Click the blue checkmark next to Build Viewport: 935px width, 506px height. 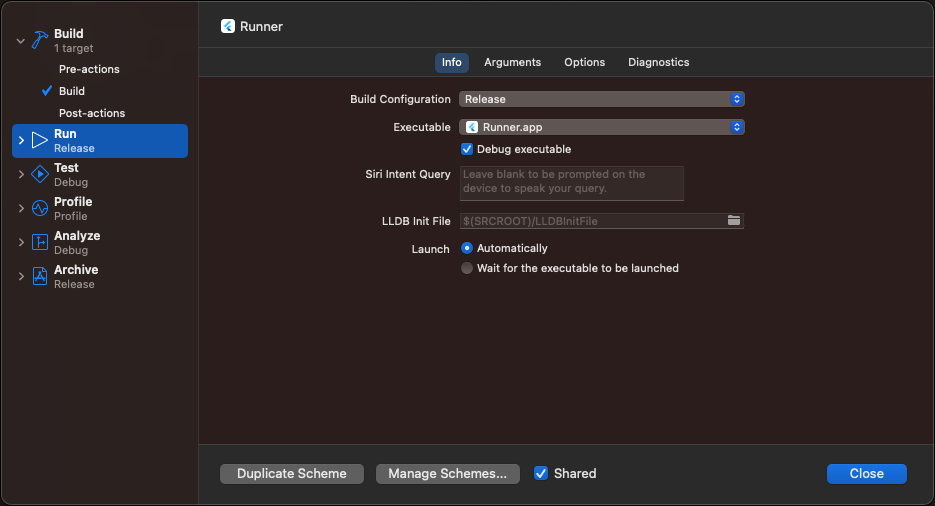[x=47, y=91]
